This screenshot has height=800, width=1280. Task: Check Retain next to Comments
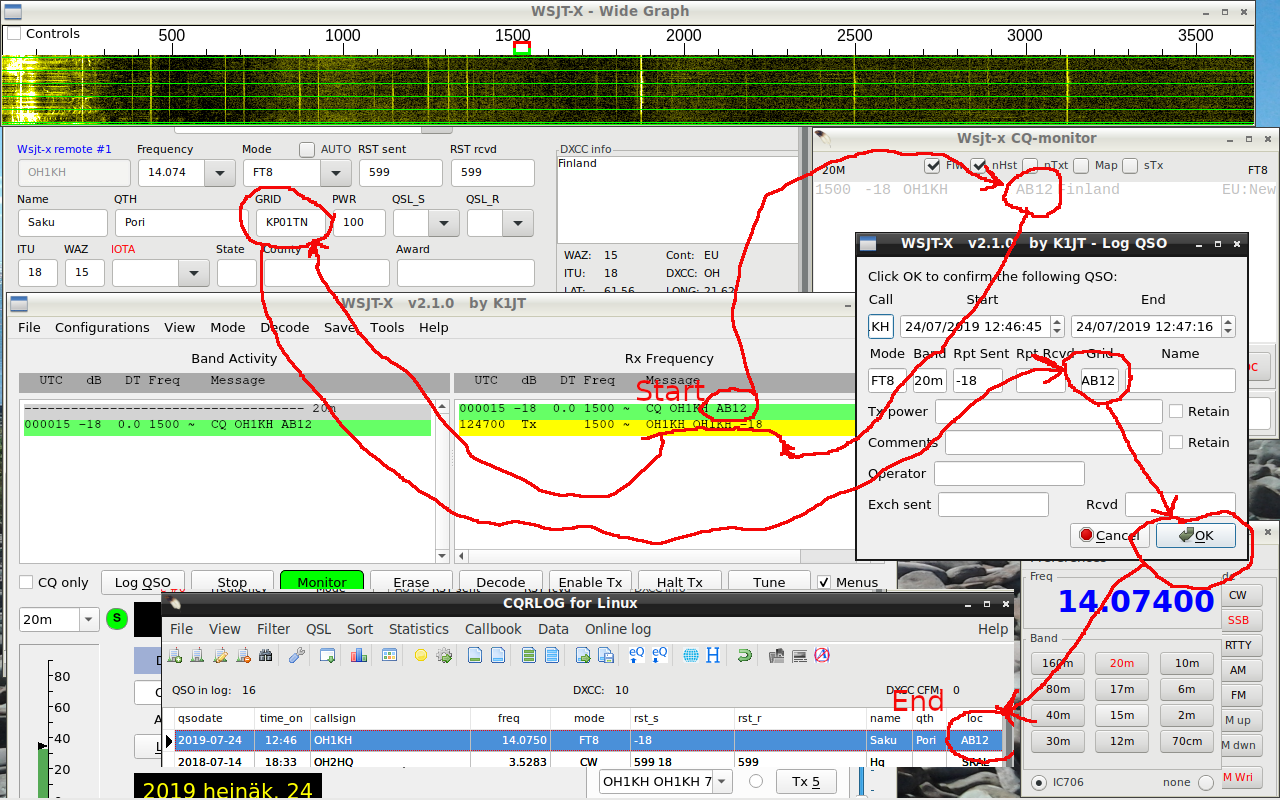point(1176,442)
